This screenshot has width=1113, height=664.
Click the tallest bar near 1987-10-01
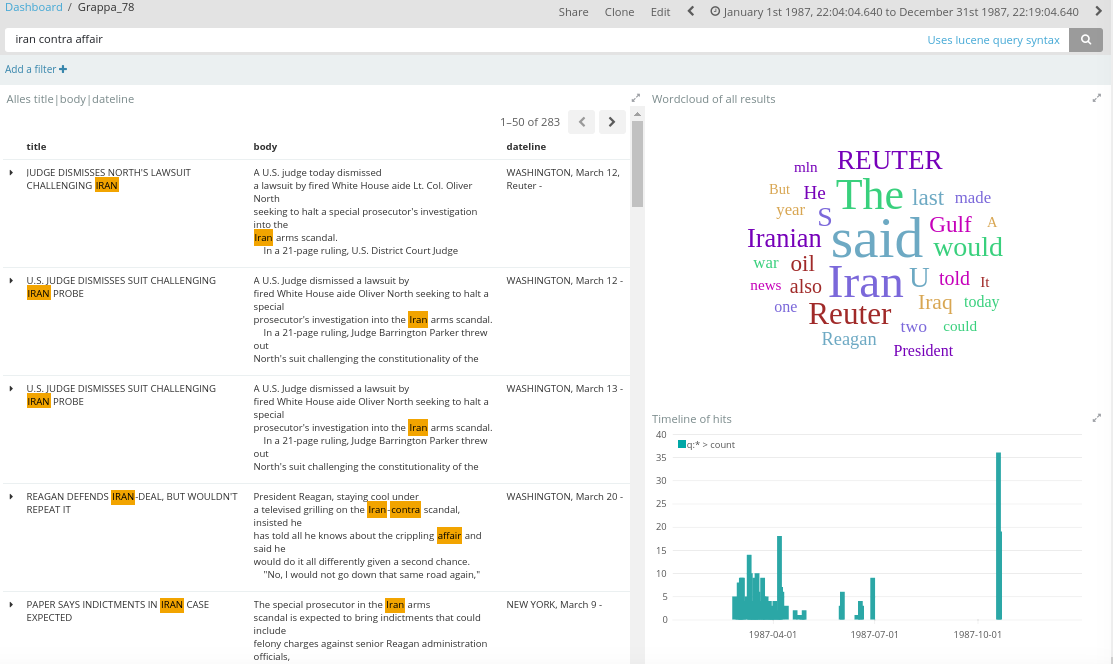(x=999, y=536)
